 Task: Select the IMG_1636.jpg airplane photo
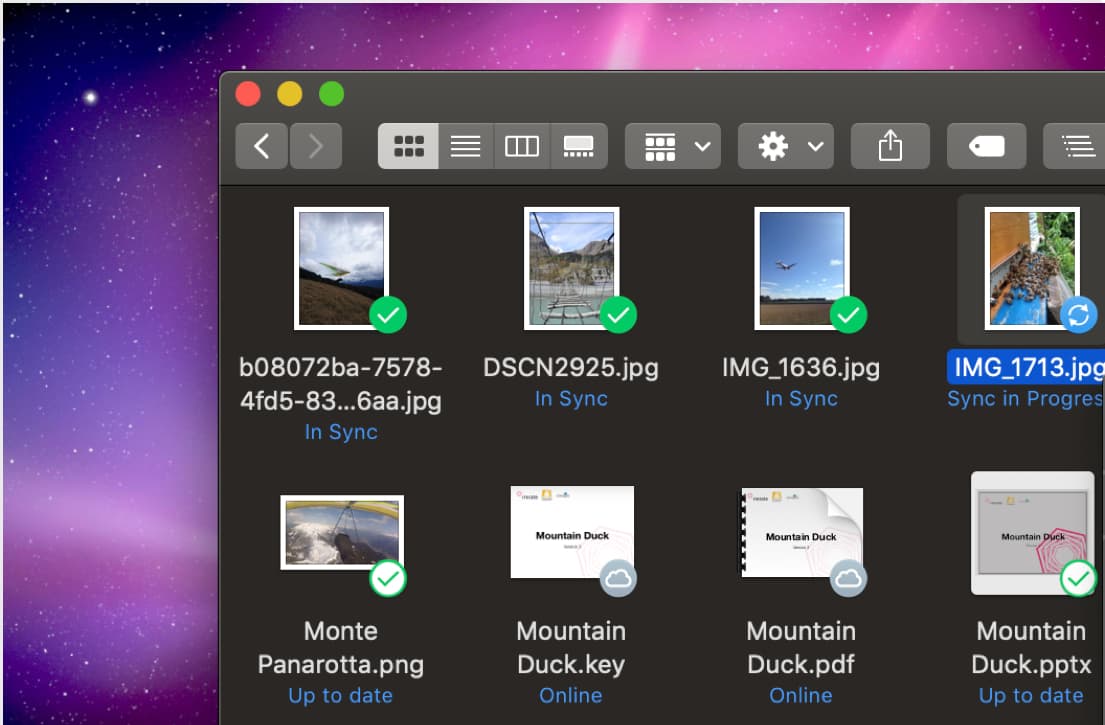[x=802, y=268]
